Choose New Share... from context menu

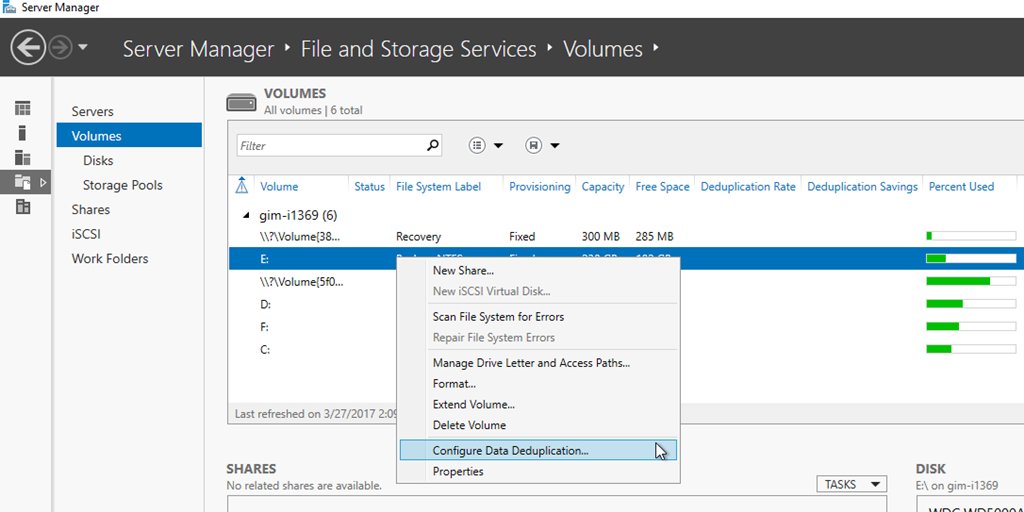point(538,270)
